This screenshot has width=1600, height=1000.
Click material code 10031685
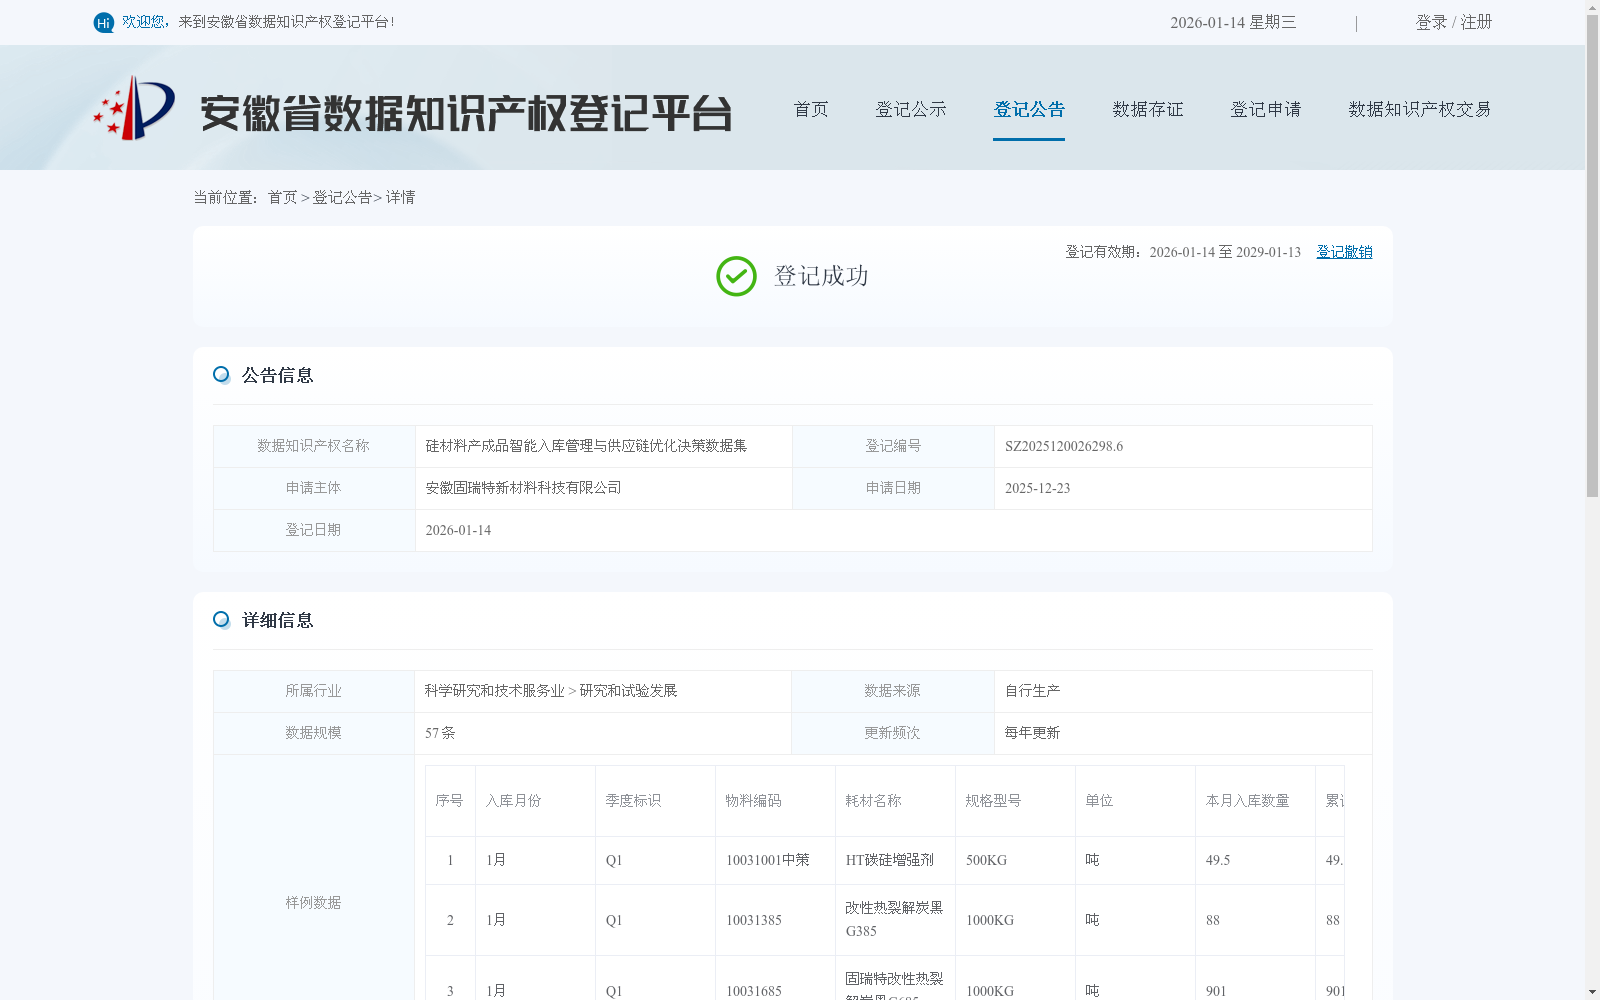coord(754,991)
